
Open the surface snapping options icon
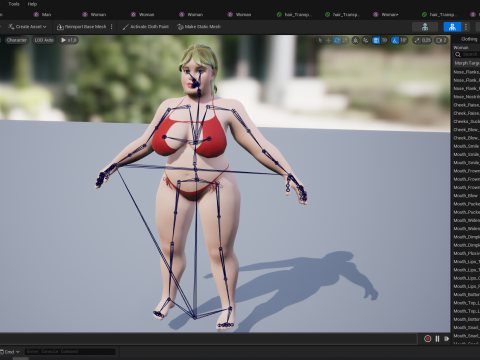366,40
